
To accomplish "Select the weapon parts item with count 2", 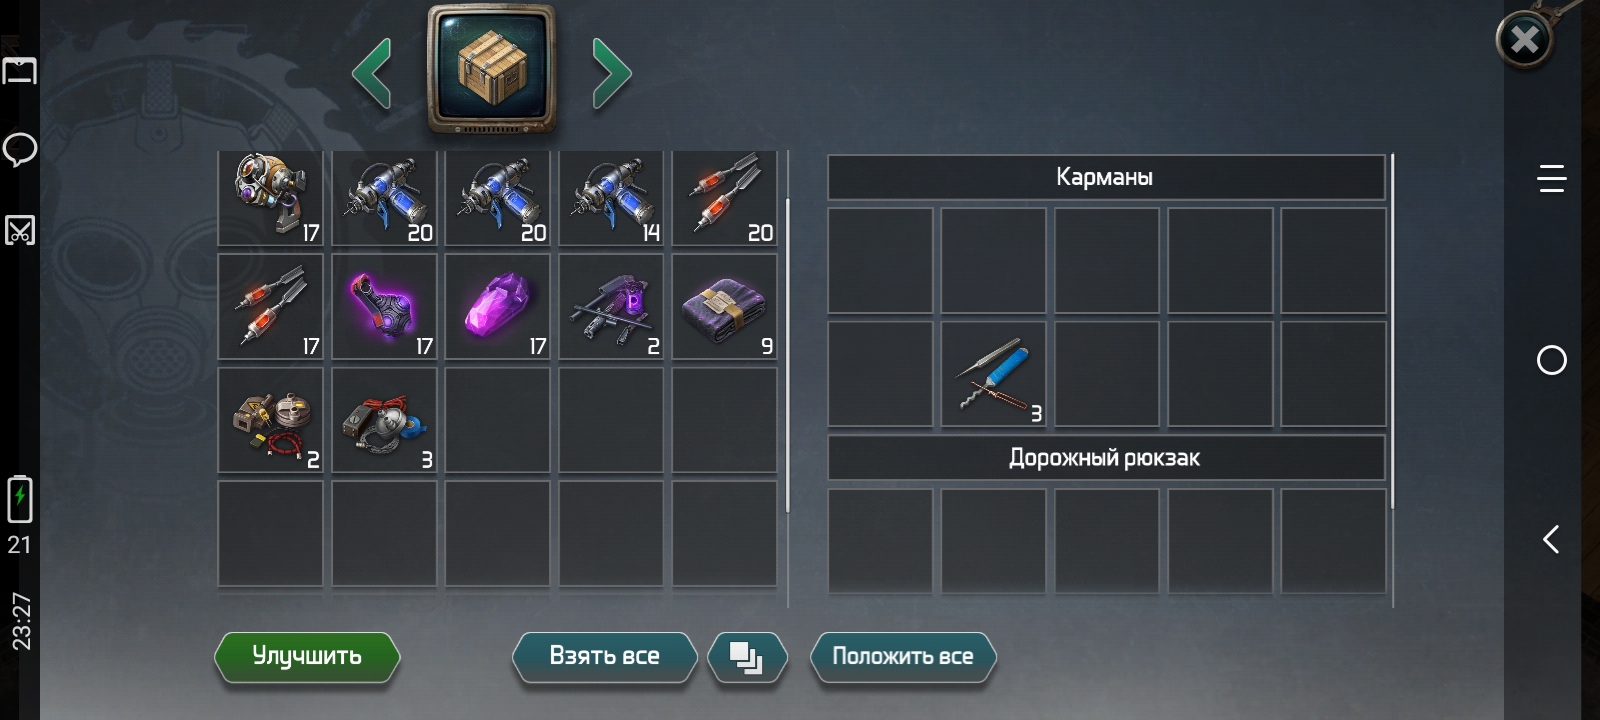I will (611, 306).
